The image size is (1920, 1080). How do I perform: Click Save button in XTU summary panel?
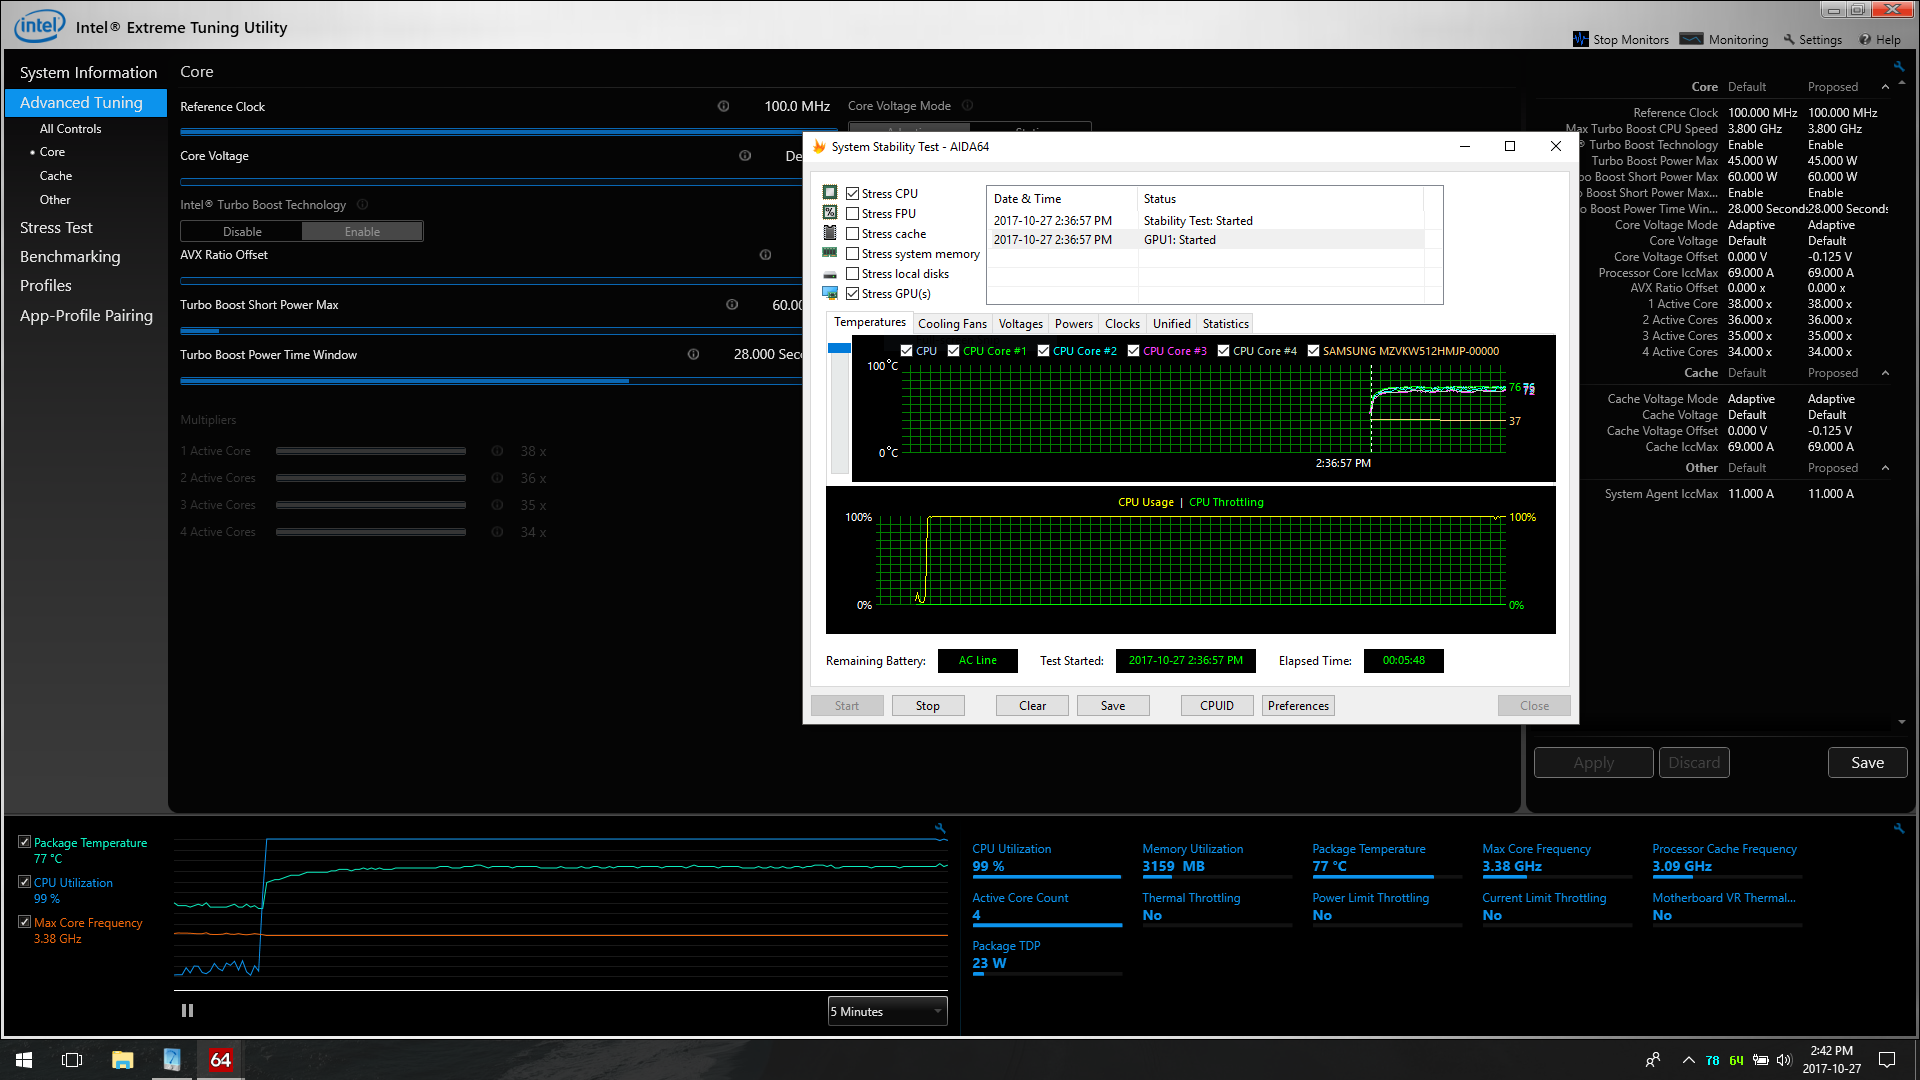[1867, 762]
